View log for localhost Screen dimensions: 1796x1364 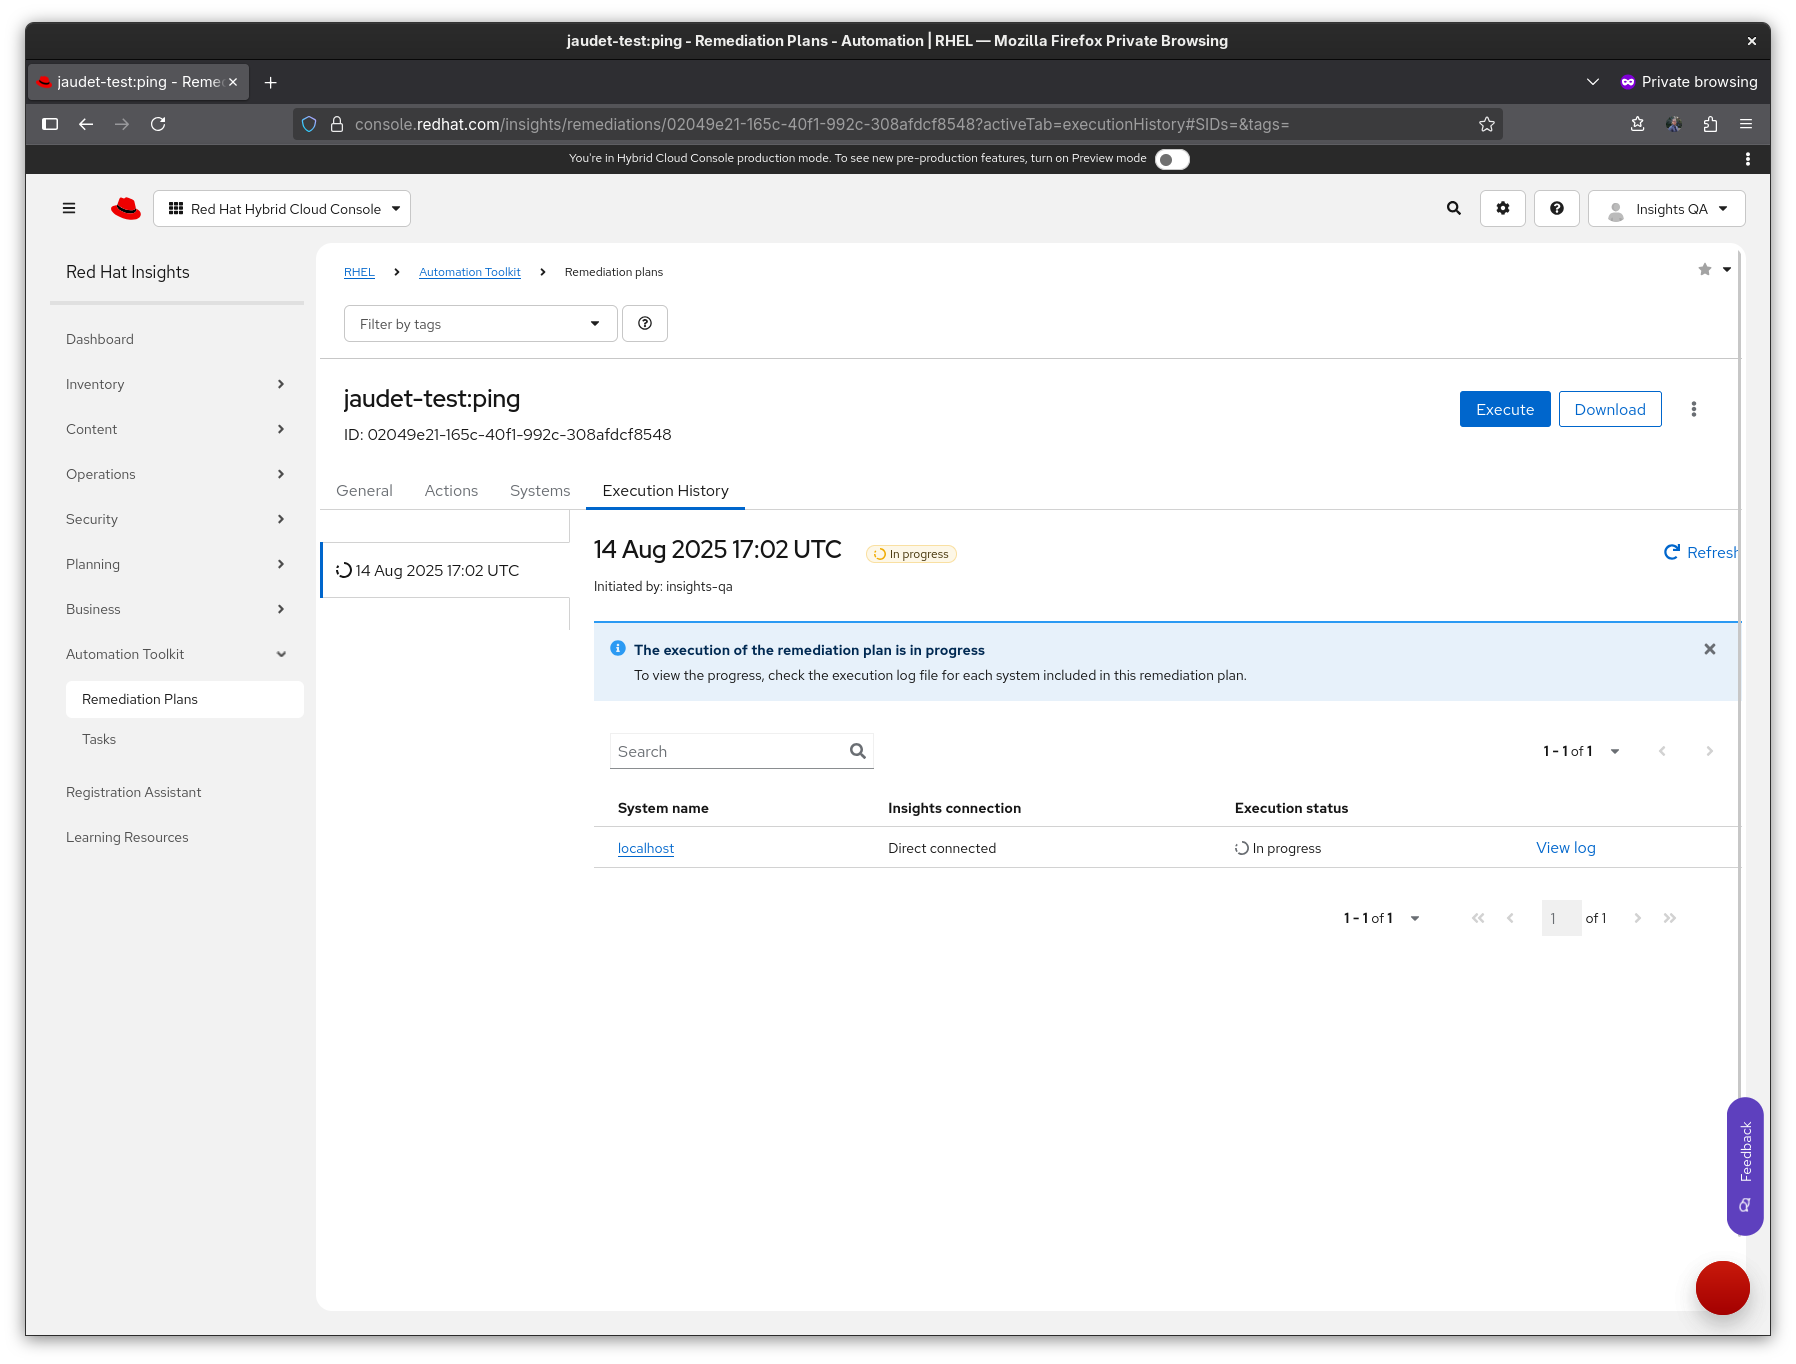click(x=1566, y=847)
